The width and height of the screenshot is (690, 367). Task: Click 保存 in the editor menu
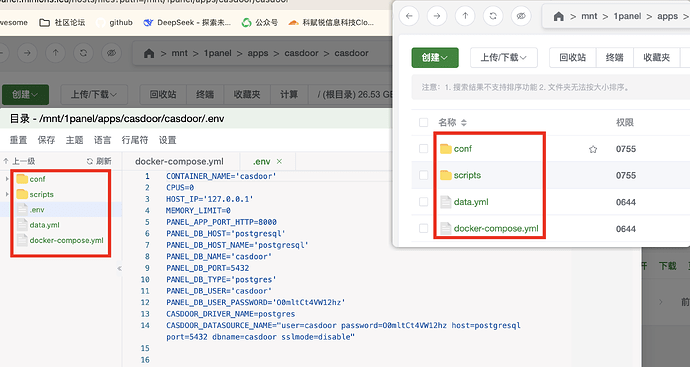pyautogui.click(x=46, y=140)
